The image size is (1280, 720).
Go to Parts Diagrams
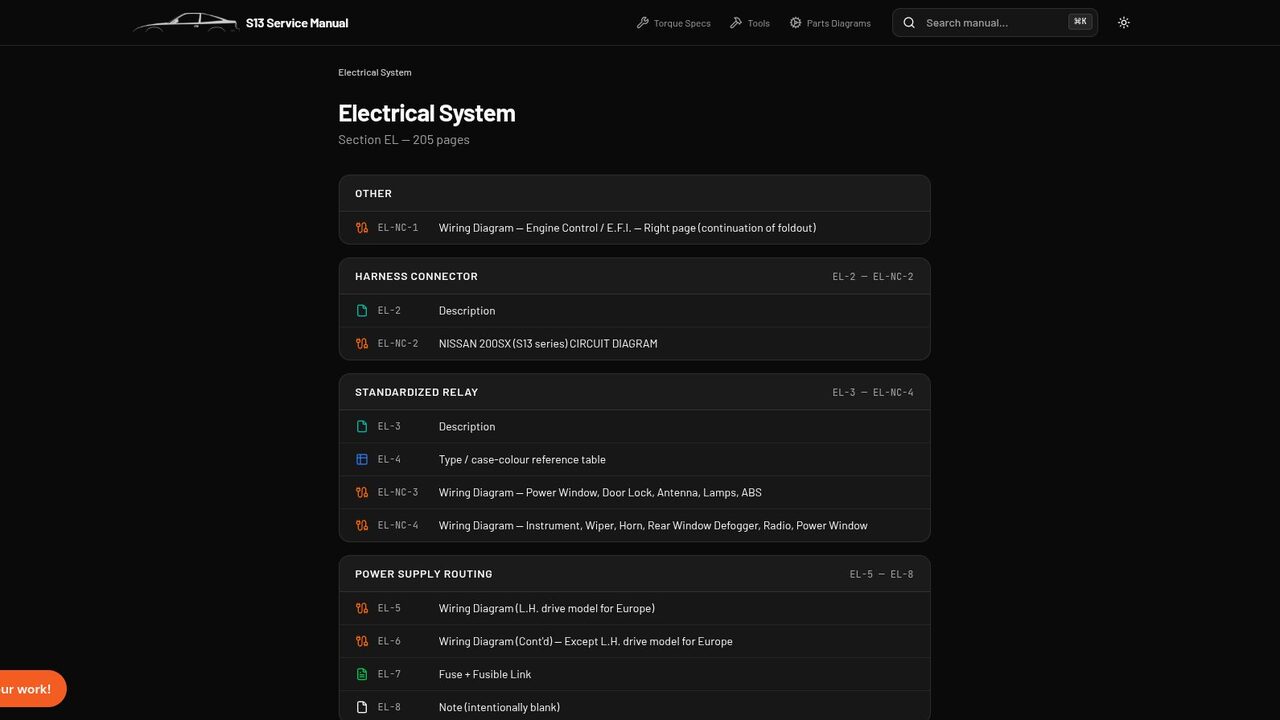829,23
